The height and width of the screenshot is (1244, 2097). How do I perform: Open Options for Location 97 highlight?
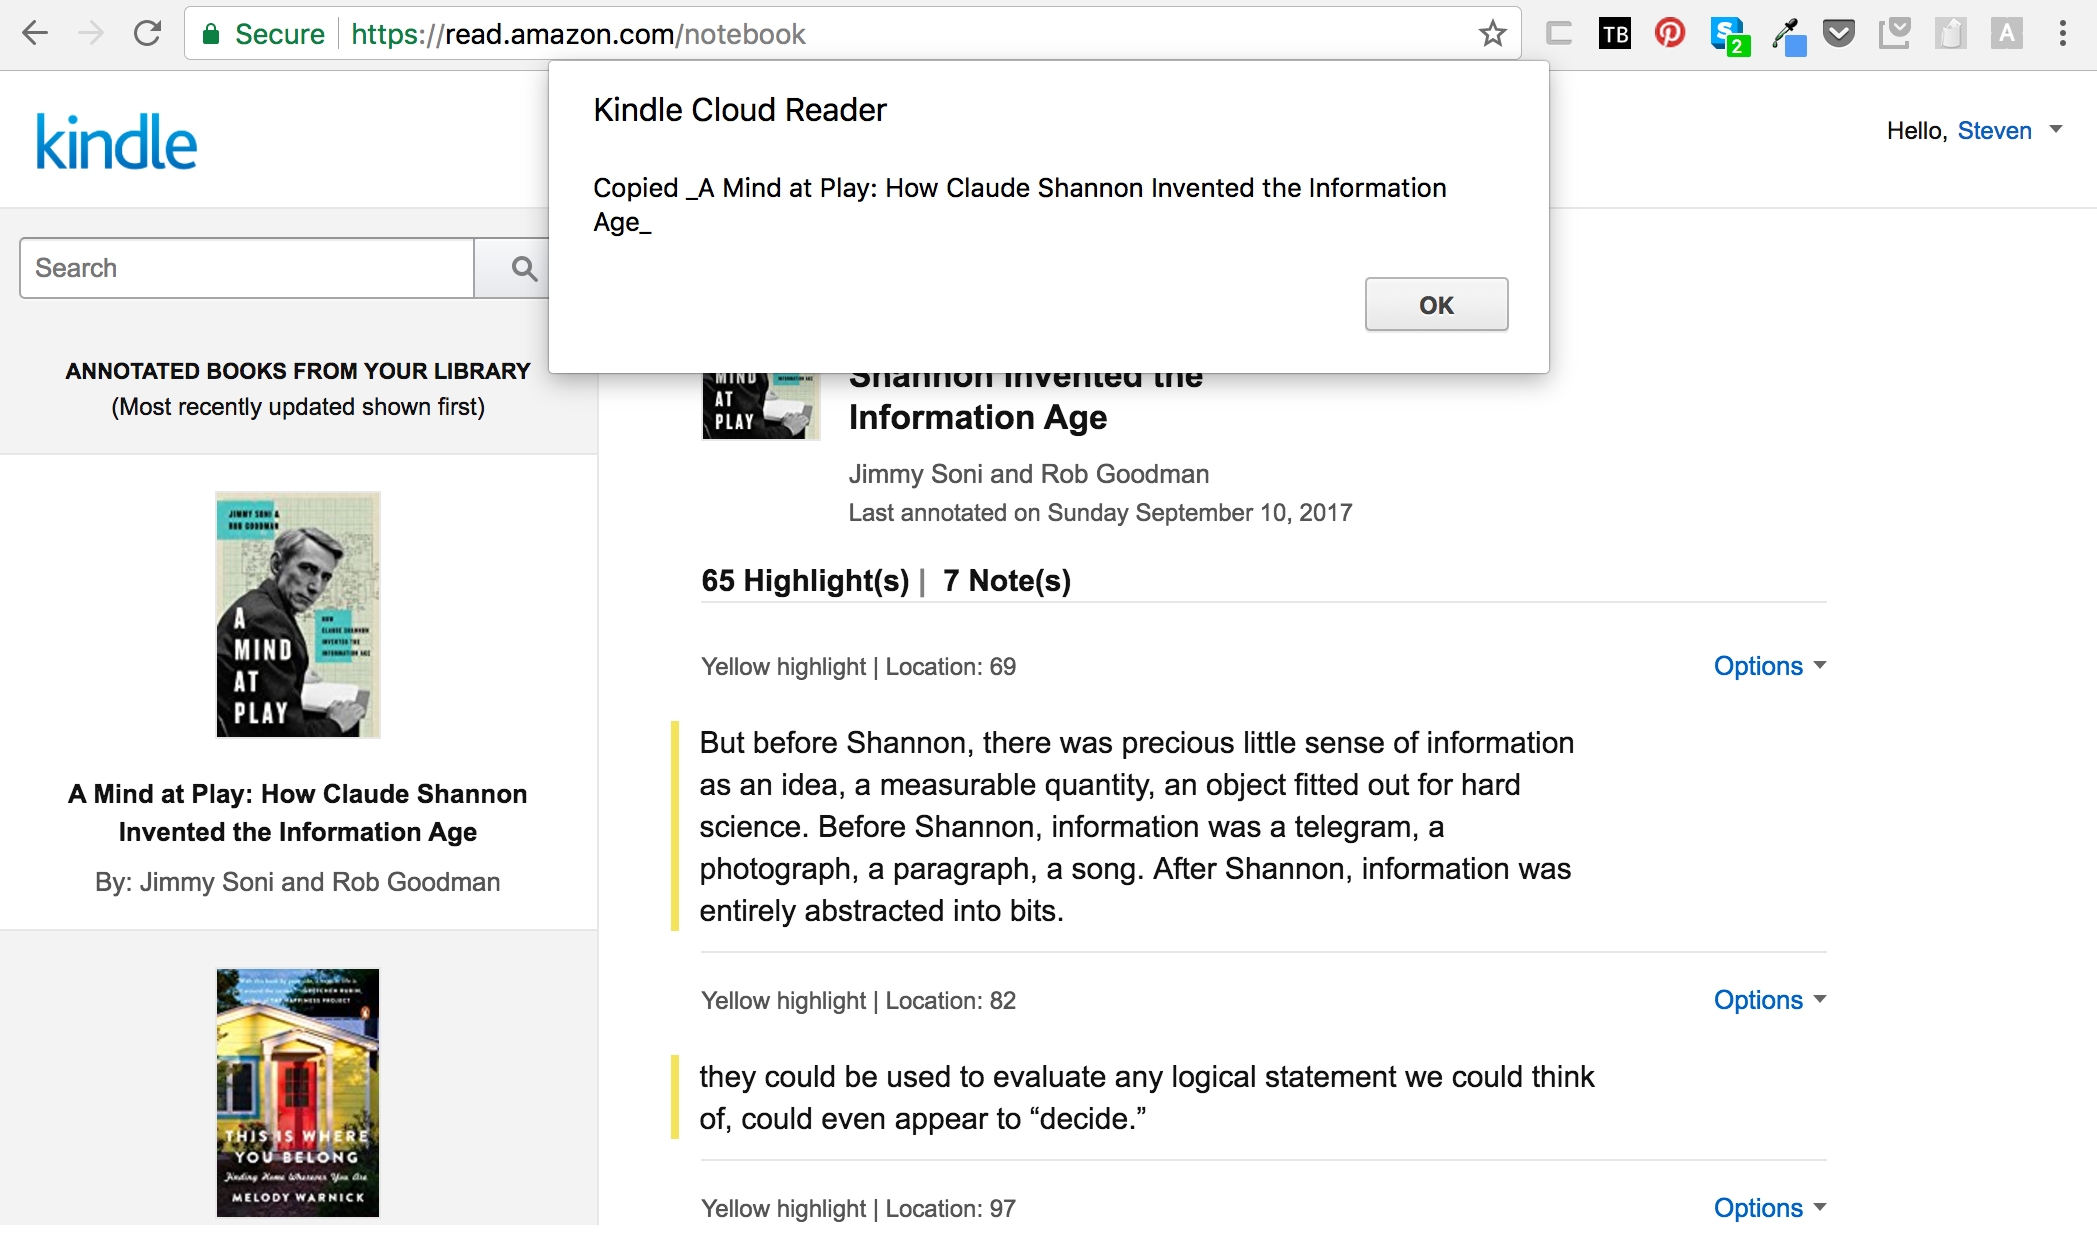[1768, 1208]
